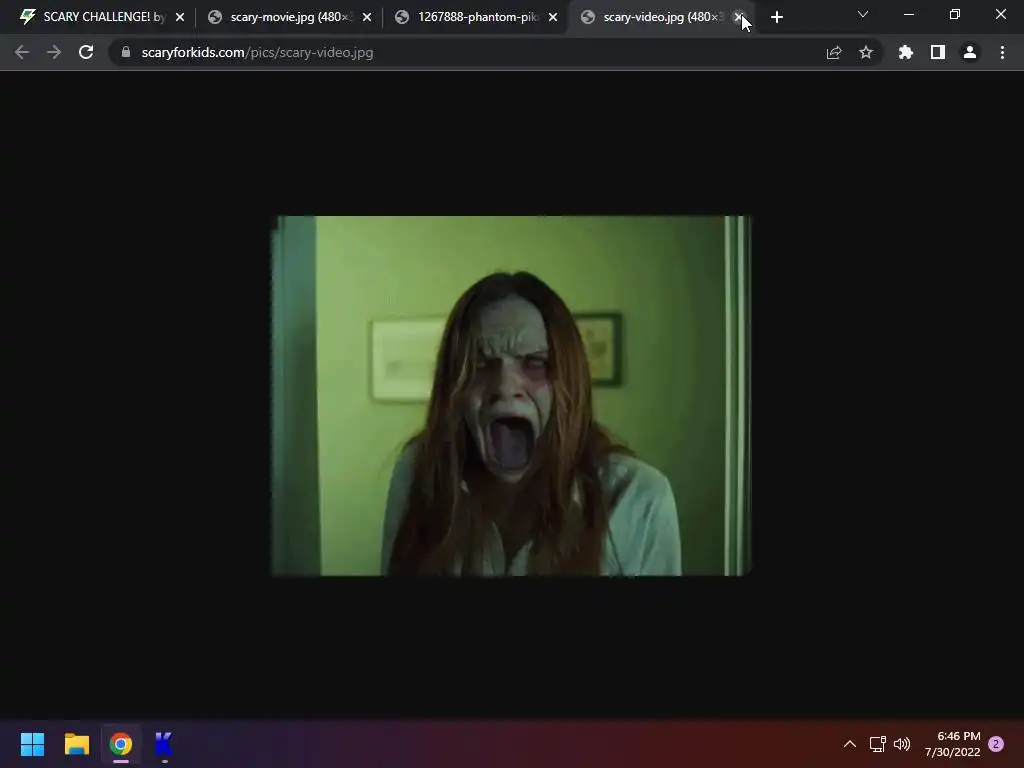Restore down the Chrome window
The height and width of the screenshot is (768, 1024).
pyautogui.click(x=955, y=14)
